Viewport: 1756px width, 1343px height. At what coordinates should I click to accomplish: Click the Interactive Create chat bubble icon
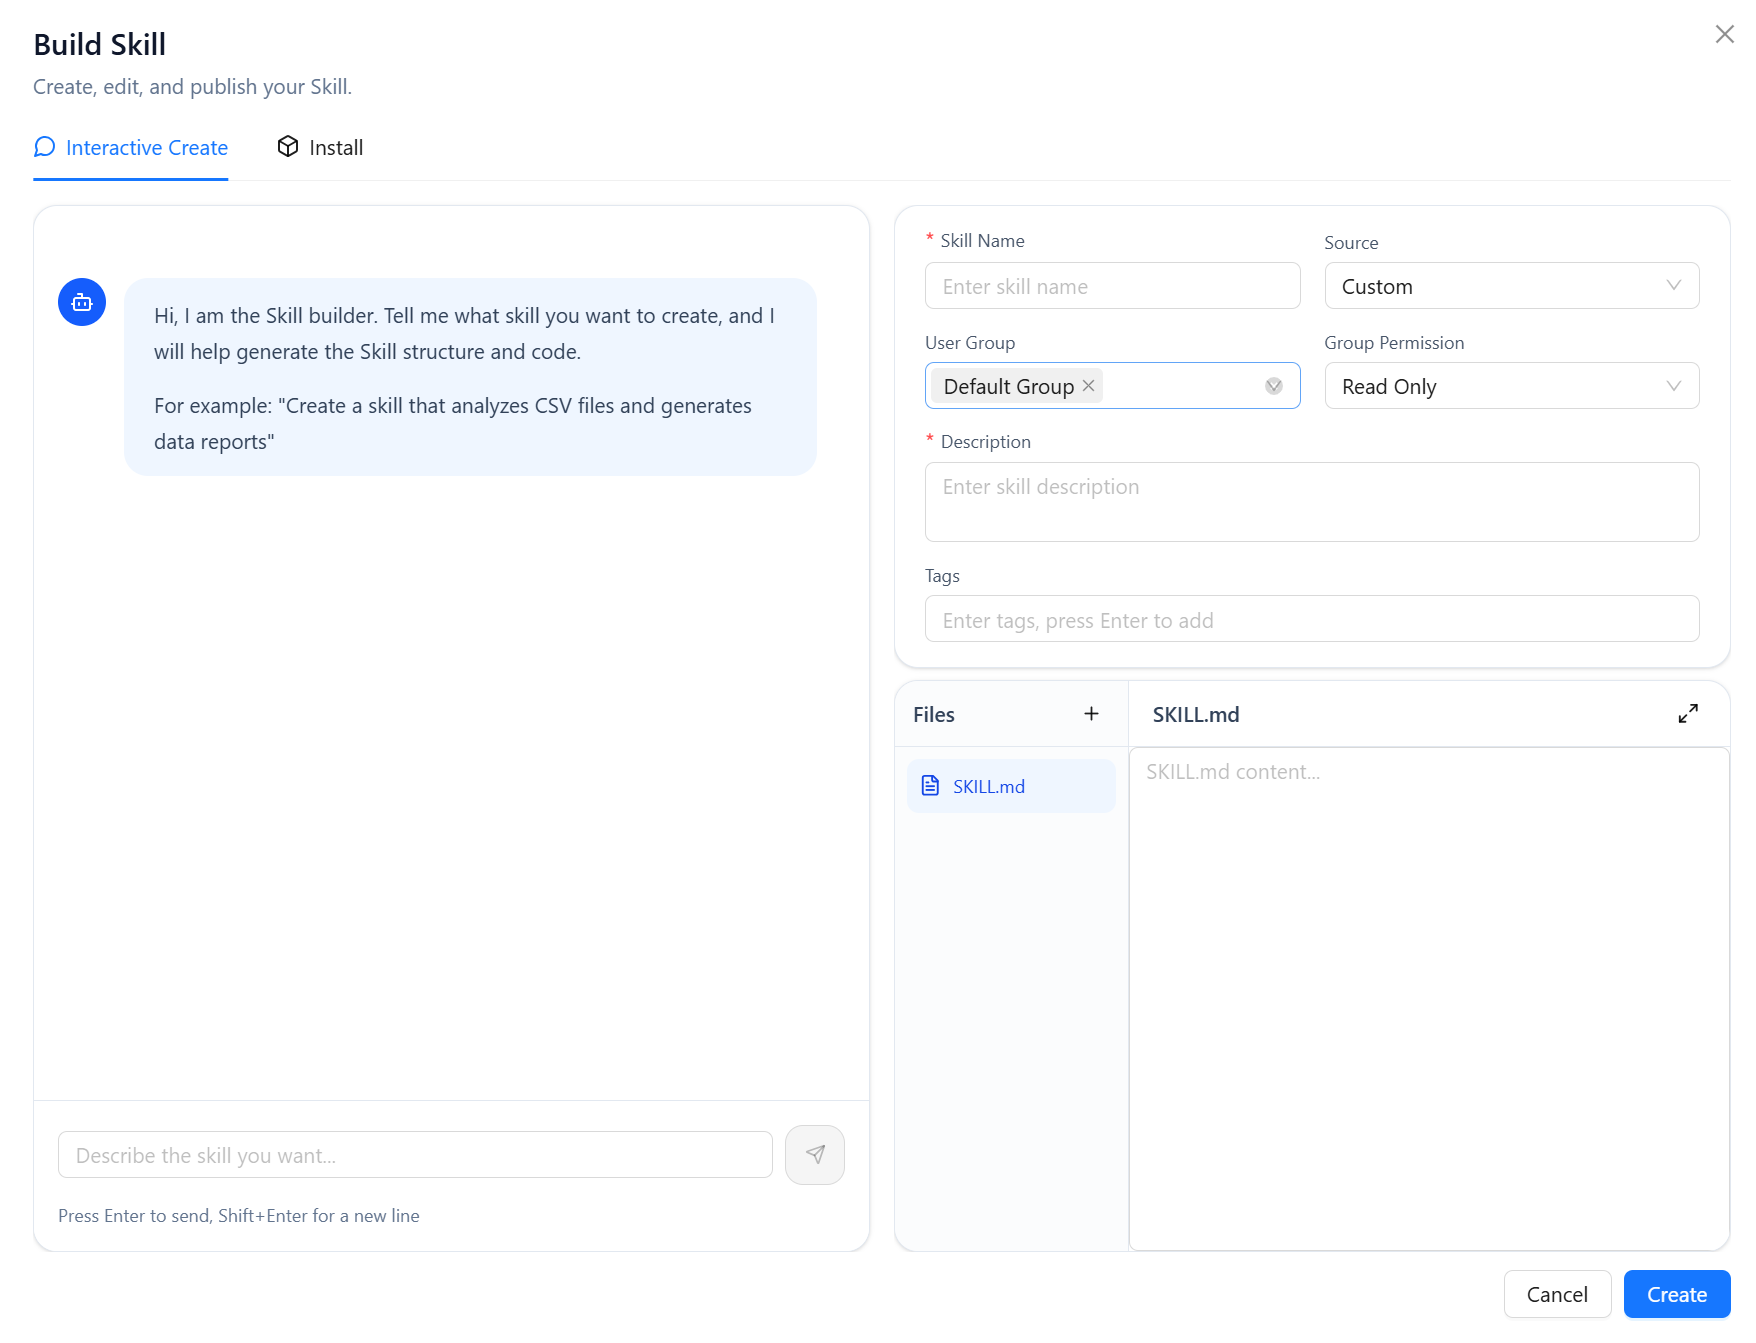[44, 147]
